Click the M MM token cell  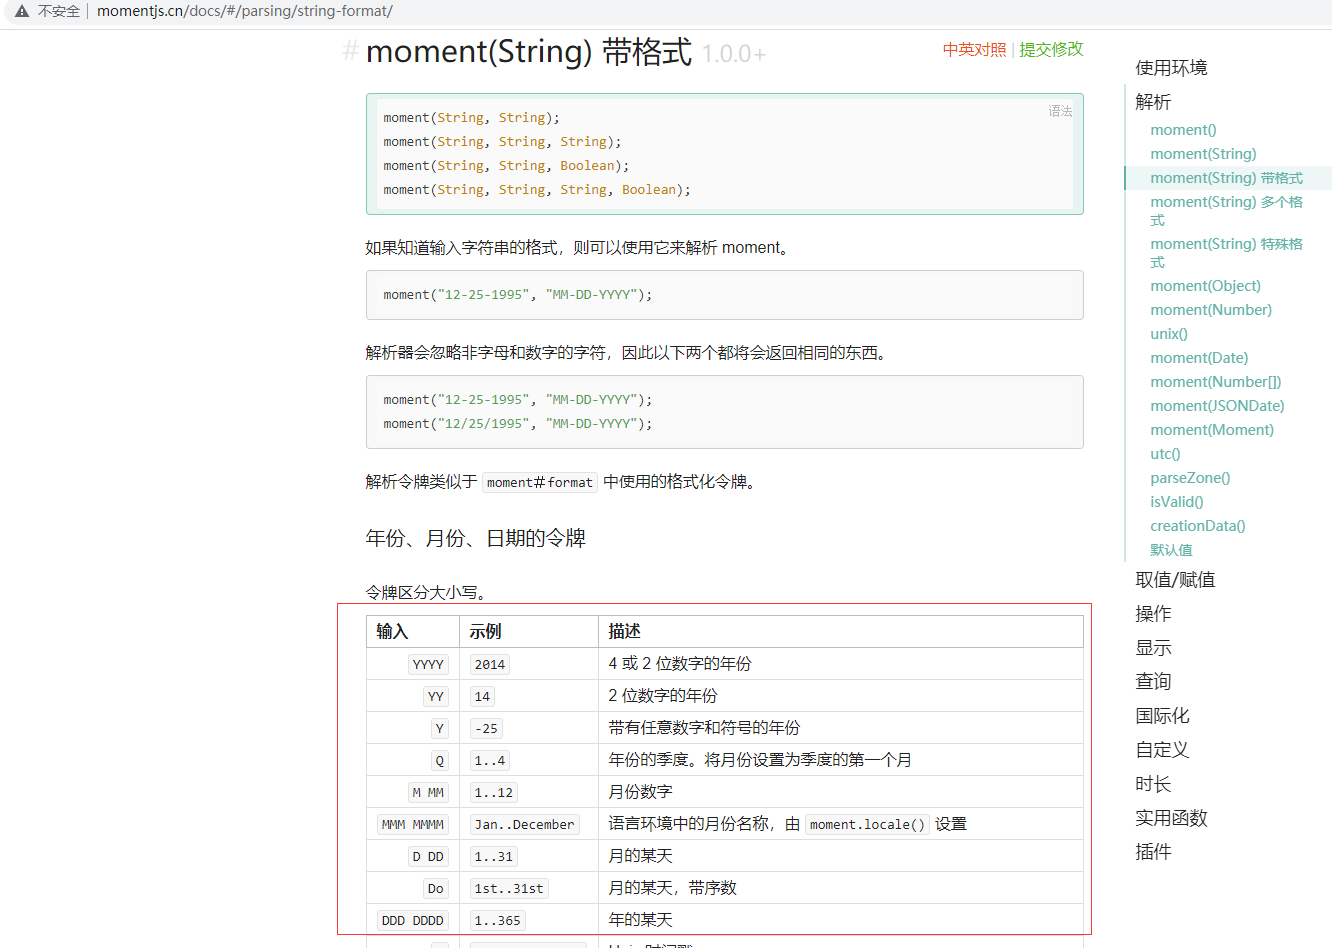(x=428, y=792)
